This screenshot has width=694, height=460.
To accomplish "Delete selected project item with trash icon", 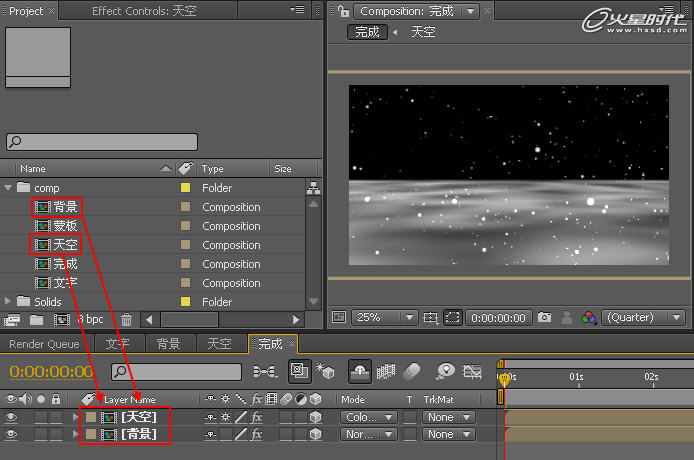I will [126, 320].
